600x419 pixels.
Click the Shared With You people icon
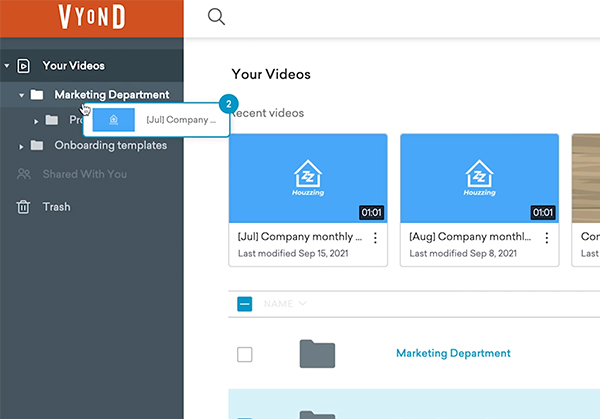click(x=24, y=174)
